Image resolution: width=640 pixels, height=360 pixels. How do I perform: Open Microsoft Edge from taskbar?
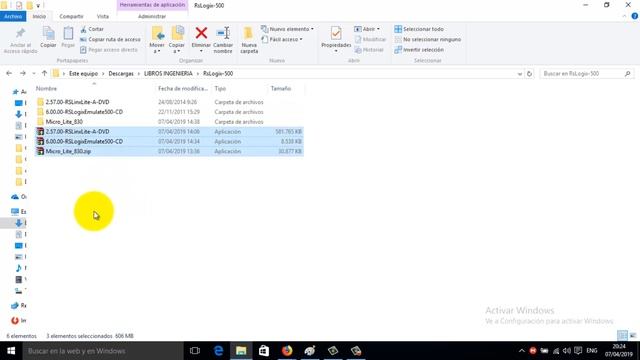click(x=218, y=351)
